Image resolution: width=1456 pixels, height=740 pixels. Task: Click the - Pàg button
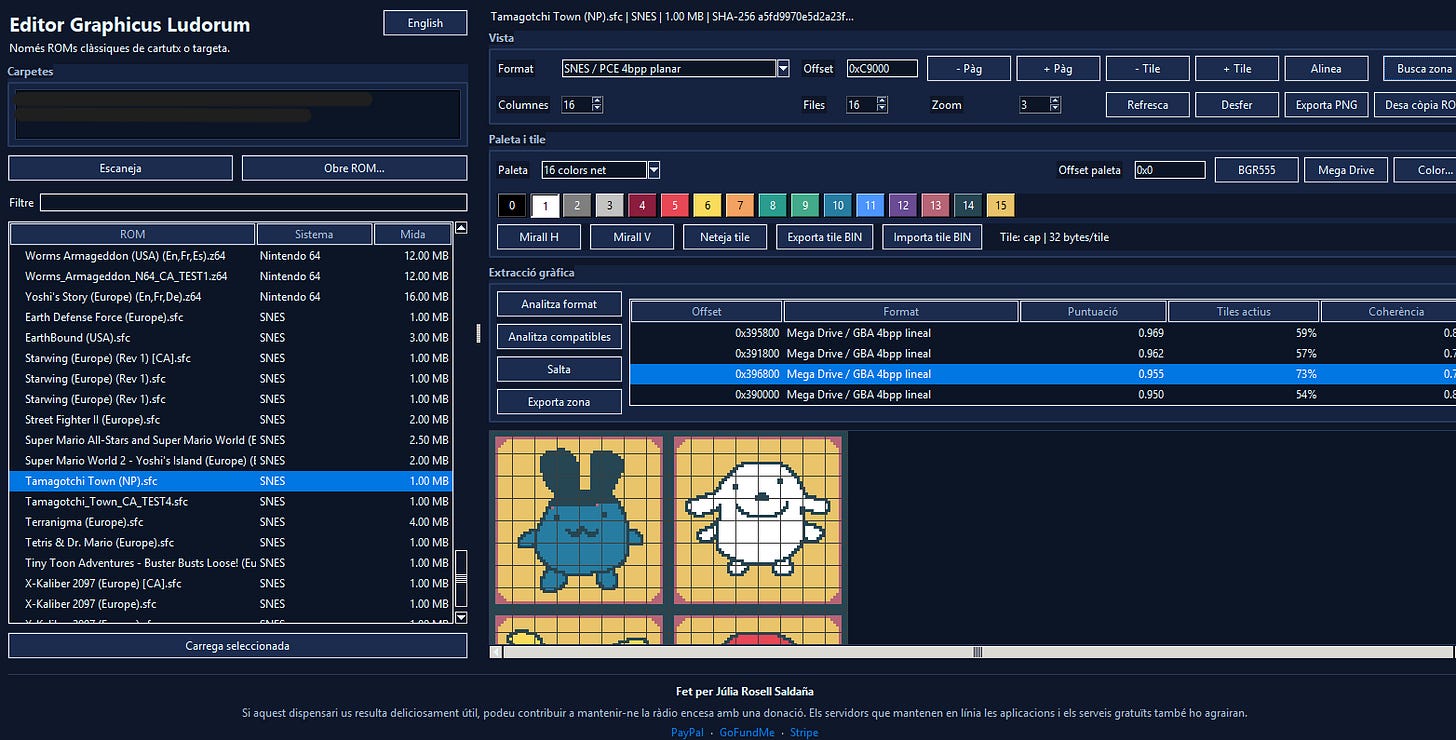[x=969, y=68]
